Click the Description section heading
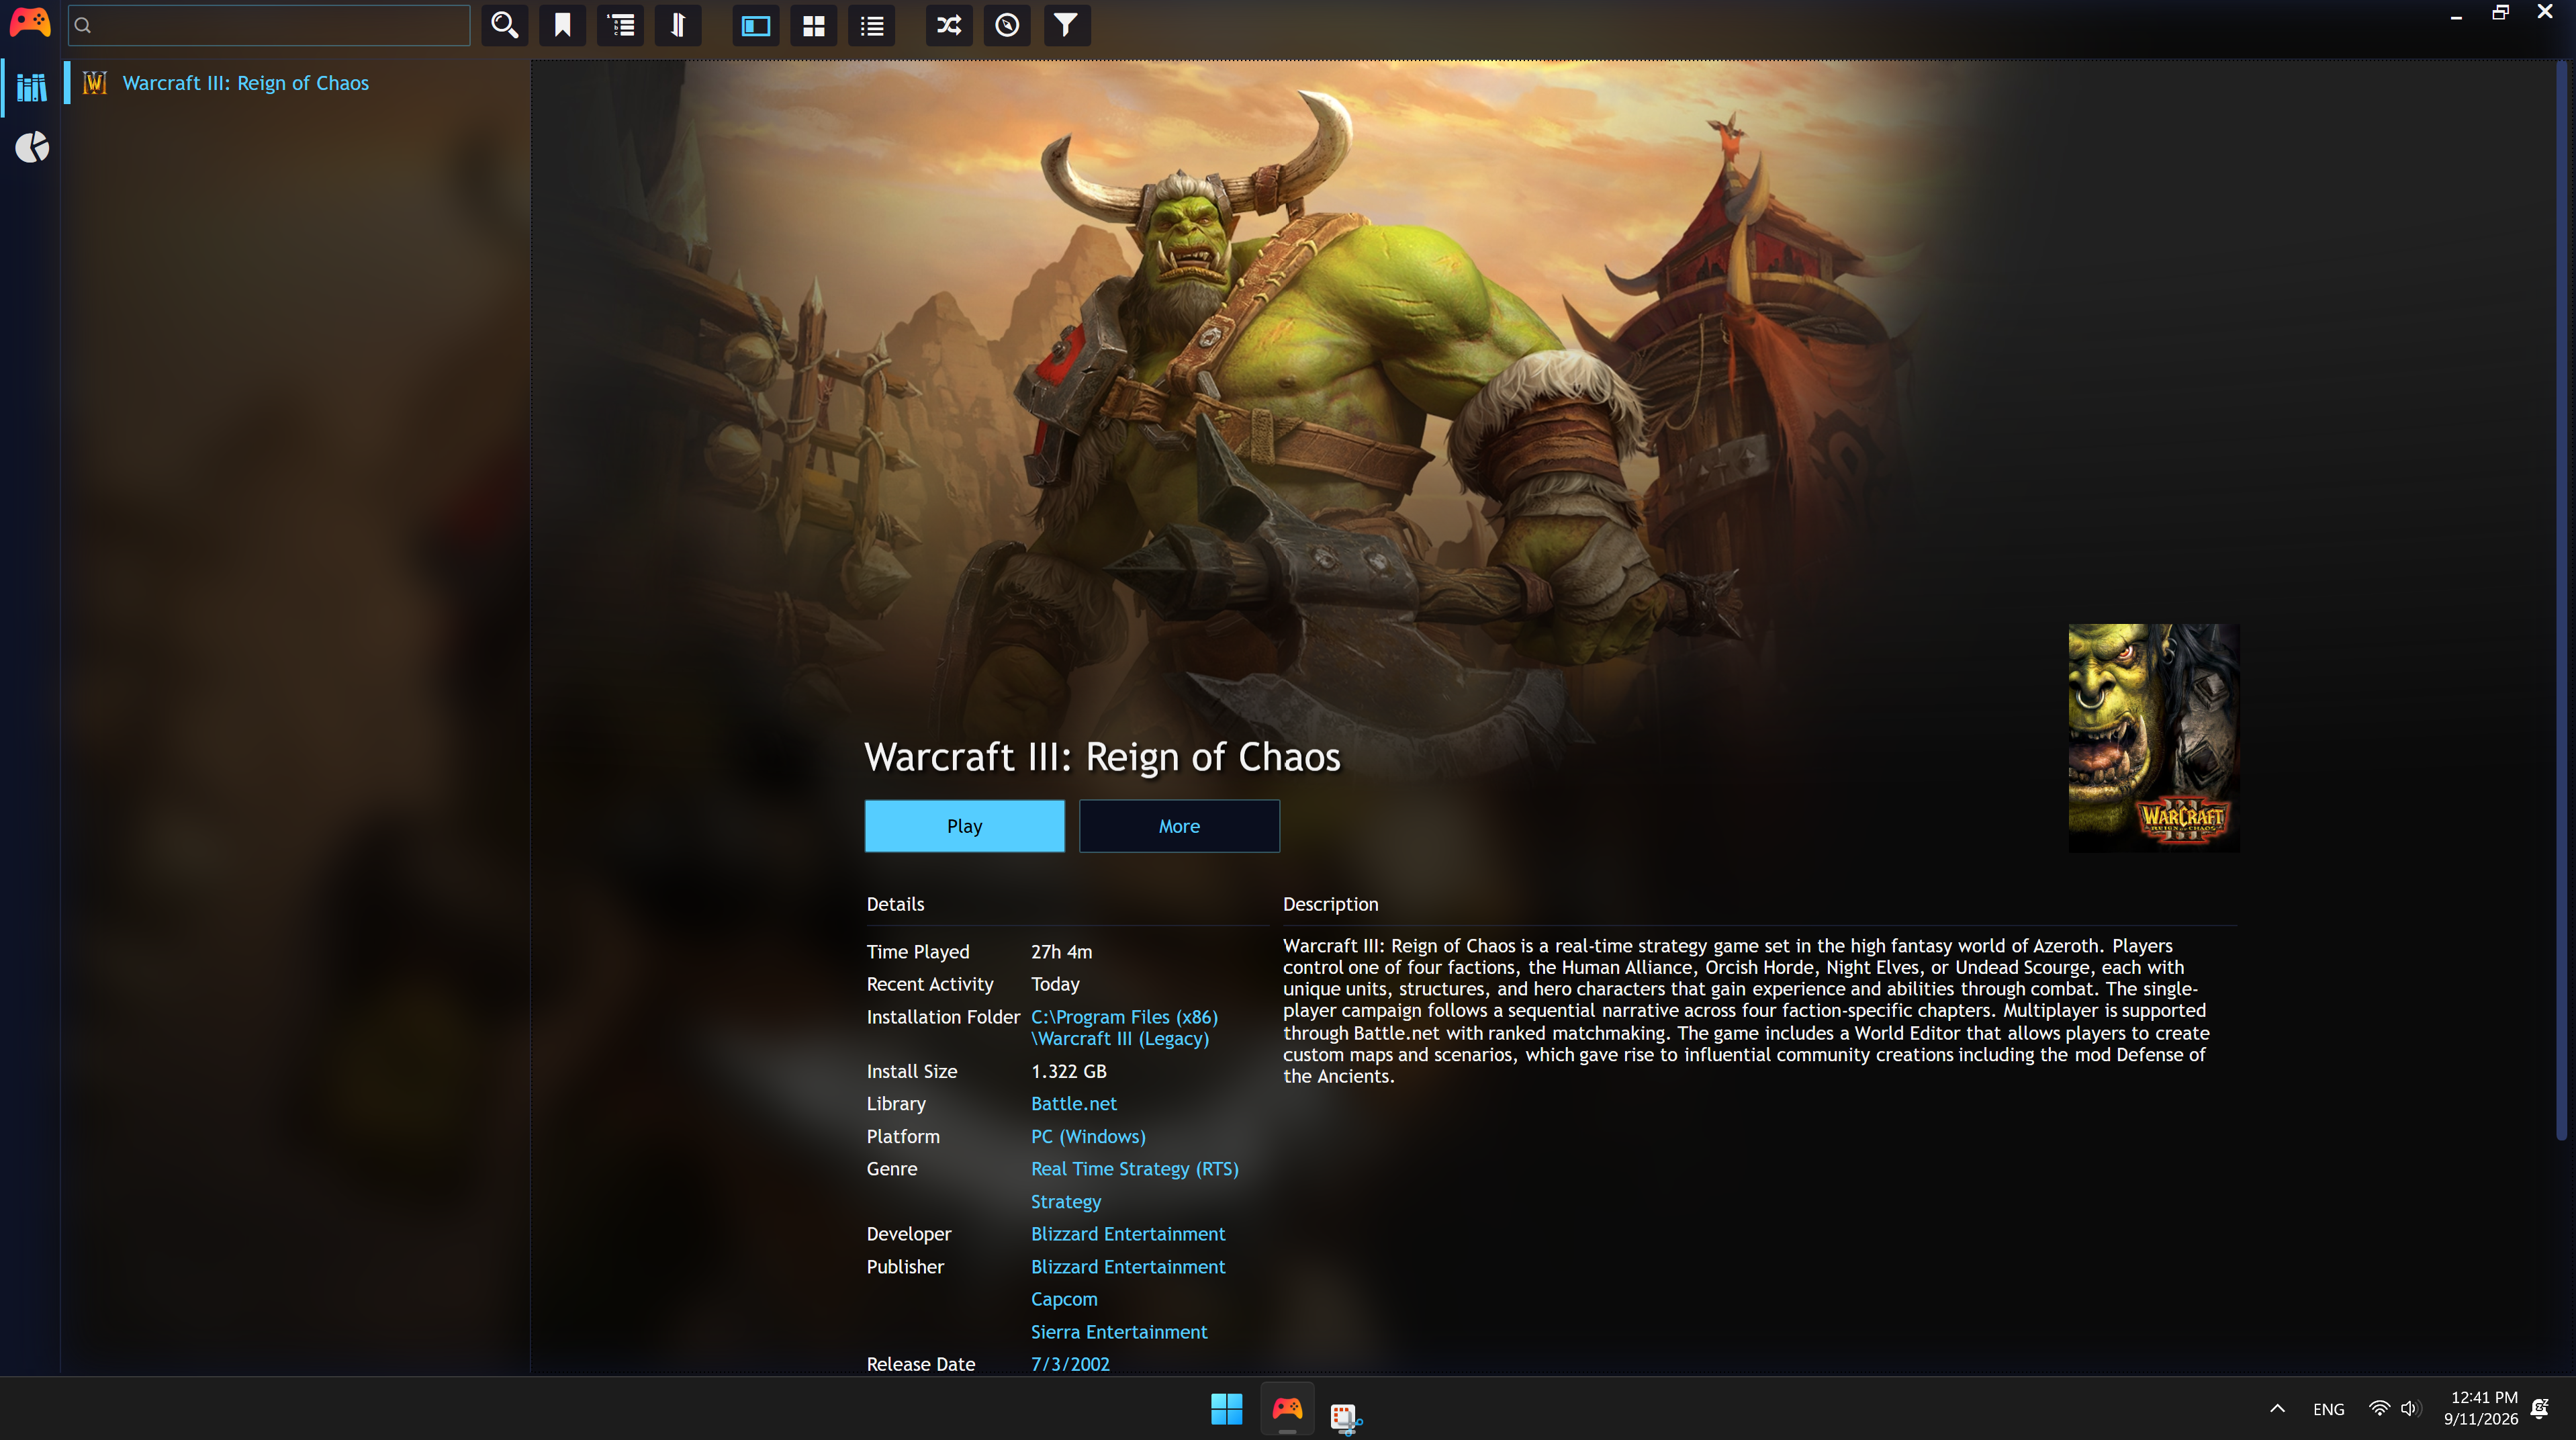The image size is (2576, 1440). coord(1330,904)
